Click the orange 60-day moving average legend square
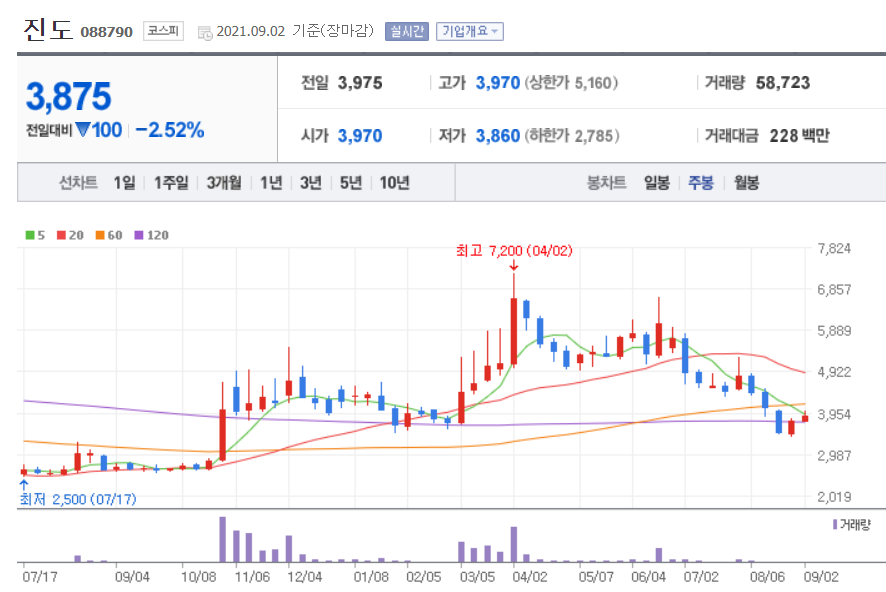 click(x=100, y=236)
